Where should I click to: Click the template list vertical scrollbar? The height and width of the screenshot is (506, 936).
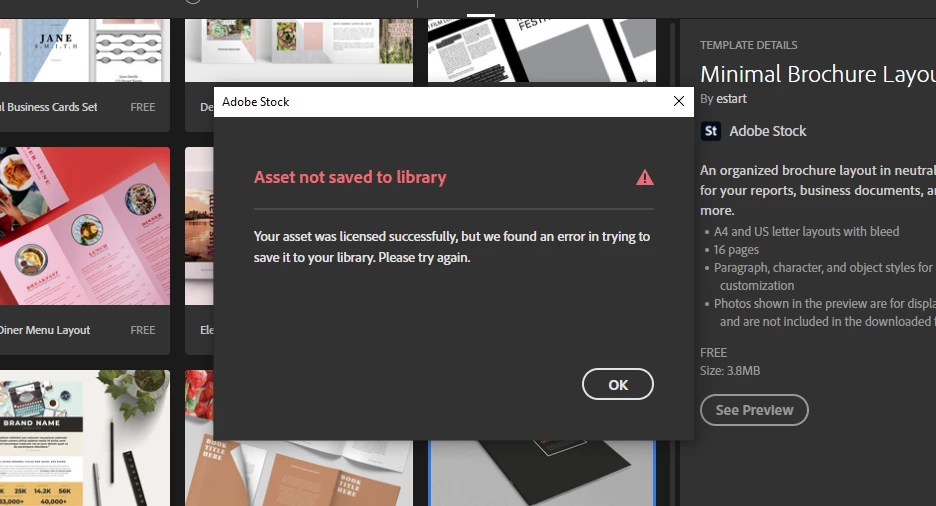click(673, 263)
